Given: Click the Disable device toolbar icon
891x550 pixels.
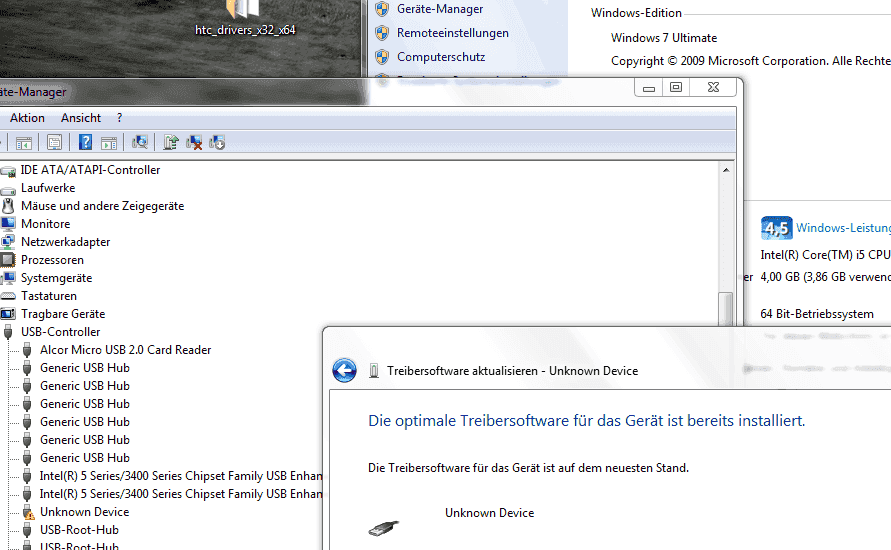Looking at the screenshot, I should tap(217, 143).
